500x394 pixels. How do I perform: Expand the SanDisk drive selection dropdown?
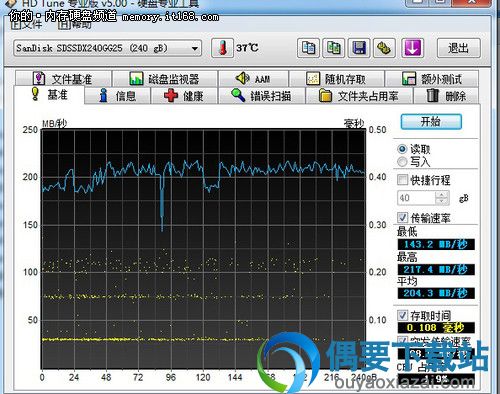(x=107, y=48)
